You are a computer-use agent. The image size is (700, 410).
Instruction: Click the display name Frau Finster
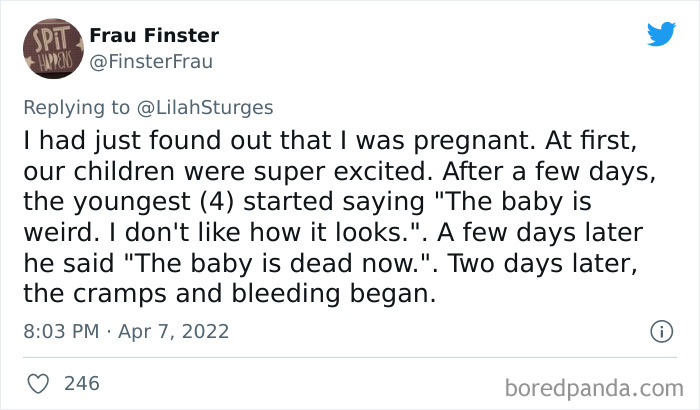(154, 36)
